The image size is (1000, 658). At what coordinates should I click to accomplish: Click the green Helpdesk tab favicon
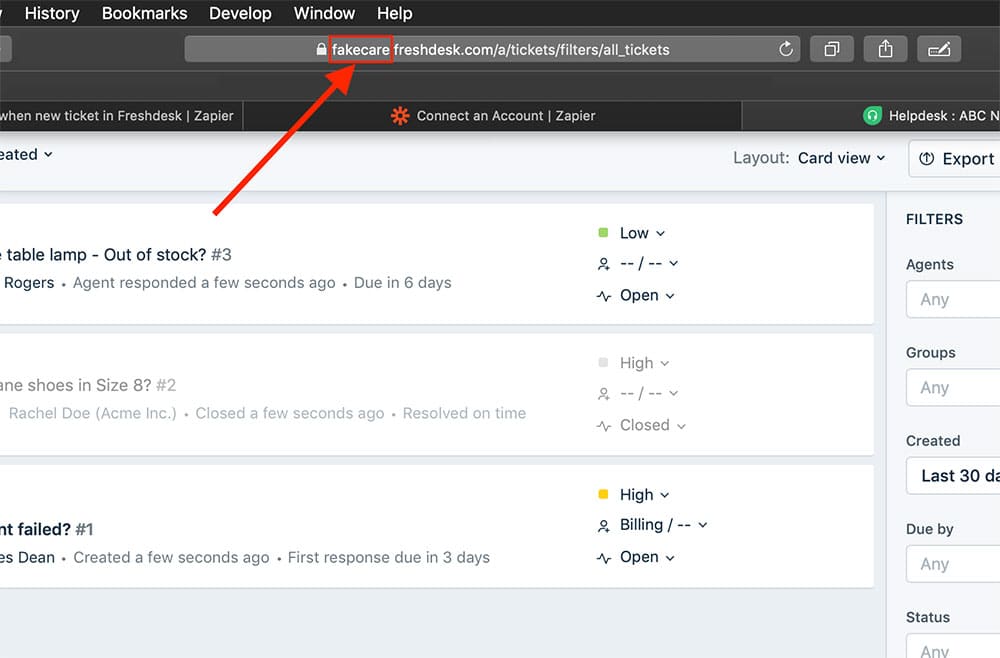coord(872,116)
